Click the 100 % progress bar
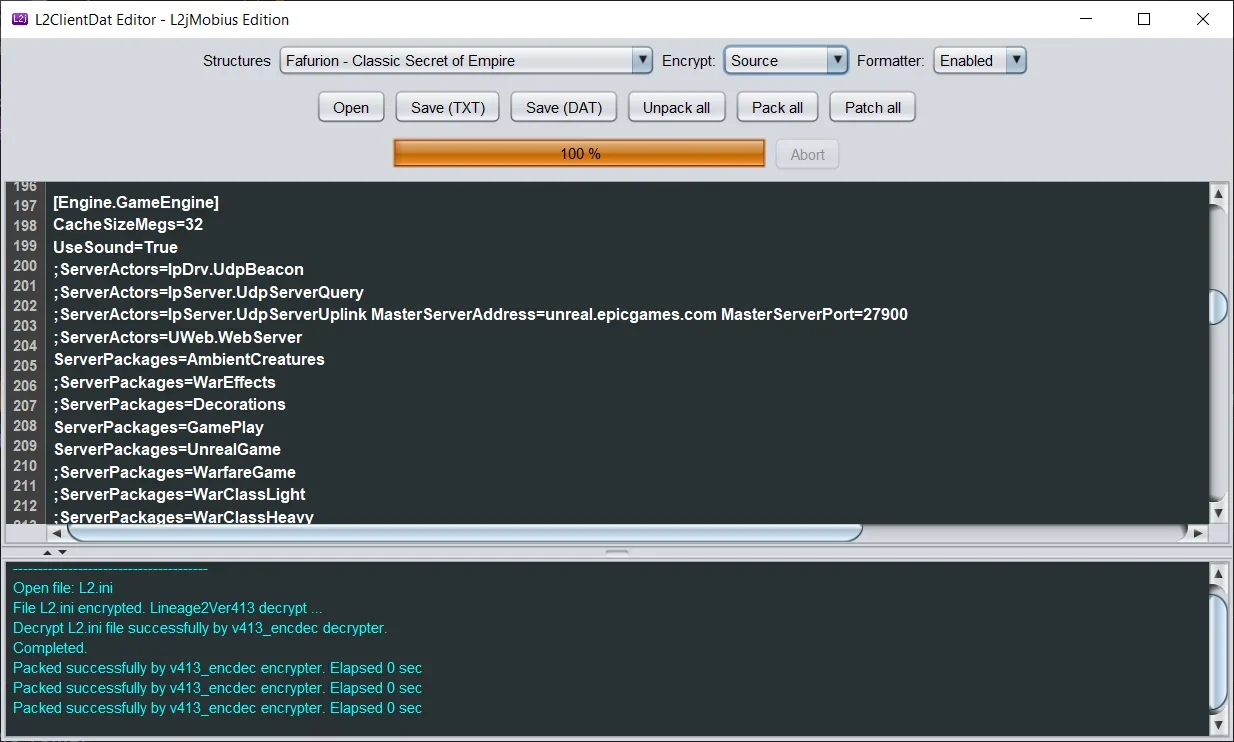The height and width of the screenshot is (742, 1234). click(x=580, y=154)
